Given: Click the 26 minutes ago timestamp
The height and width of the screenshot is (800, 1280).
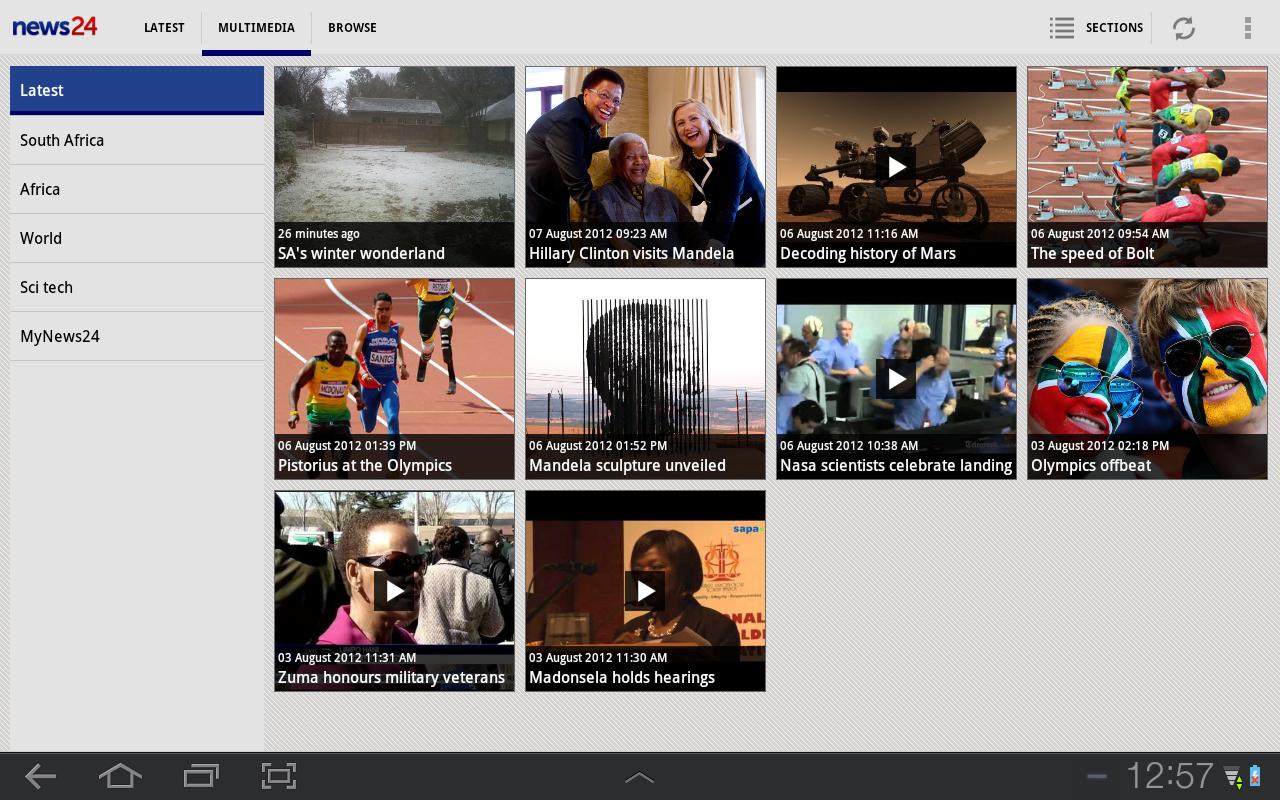Looking at the screenshot, I should 319,234.
